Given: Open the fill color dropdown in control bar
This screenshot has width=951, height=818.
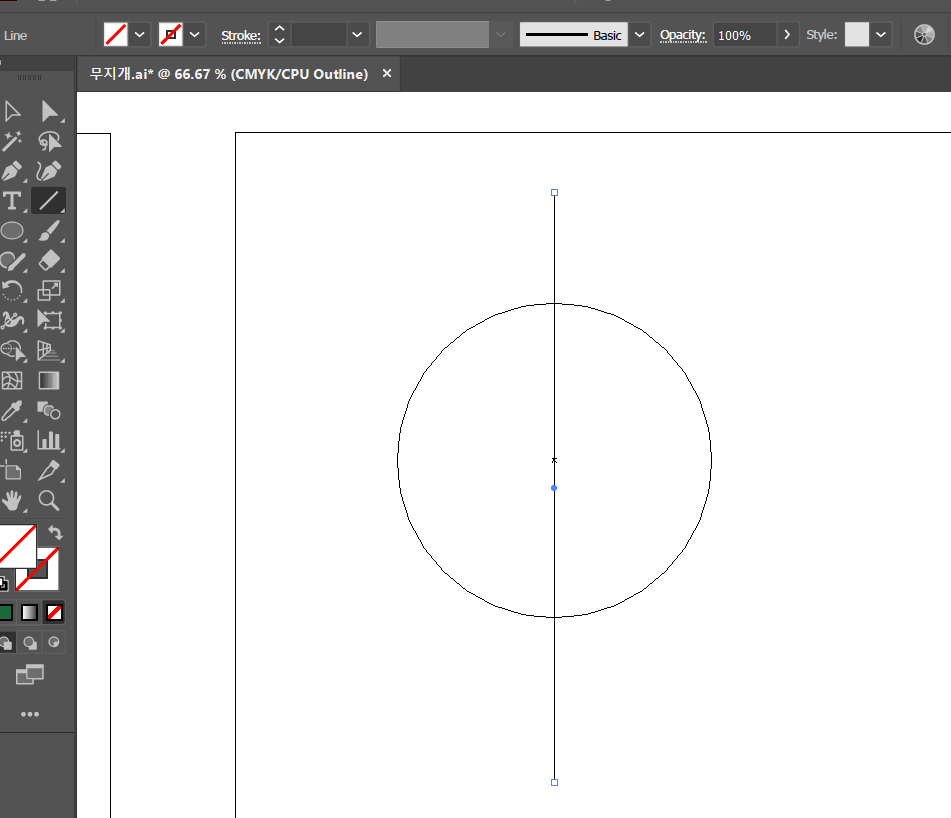Looking at the screenshot, I should [139, 35].
